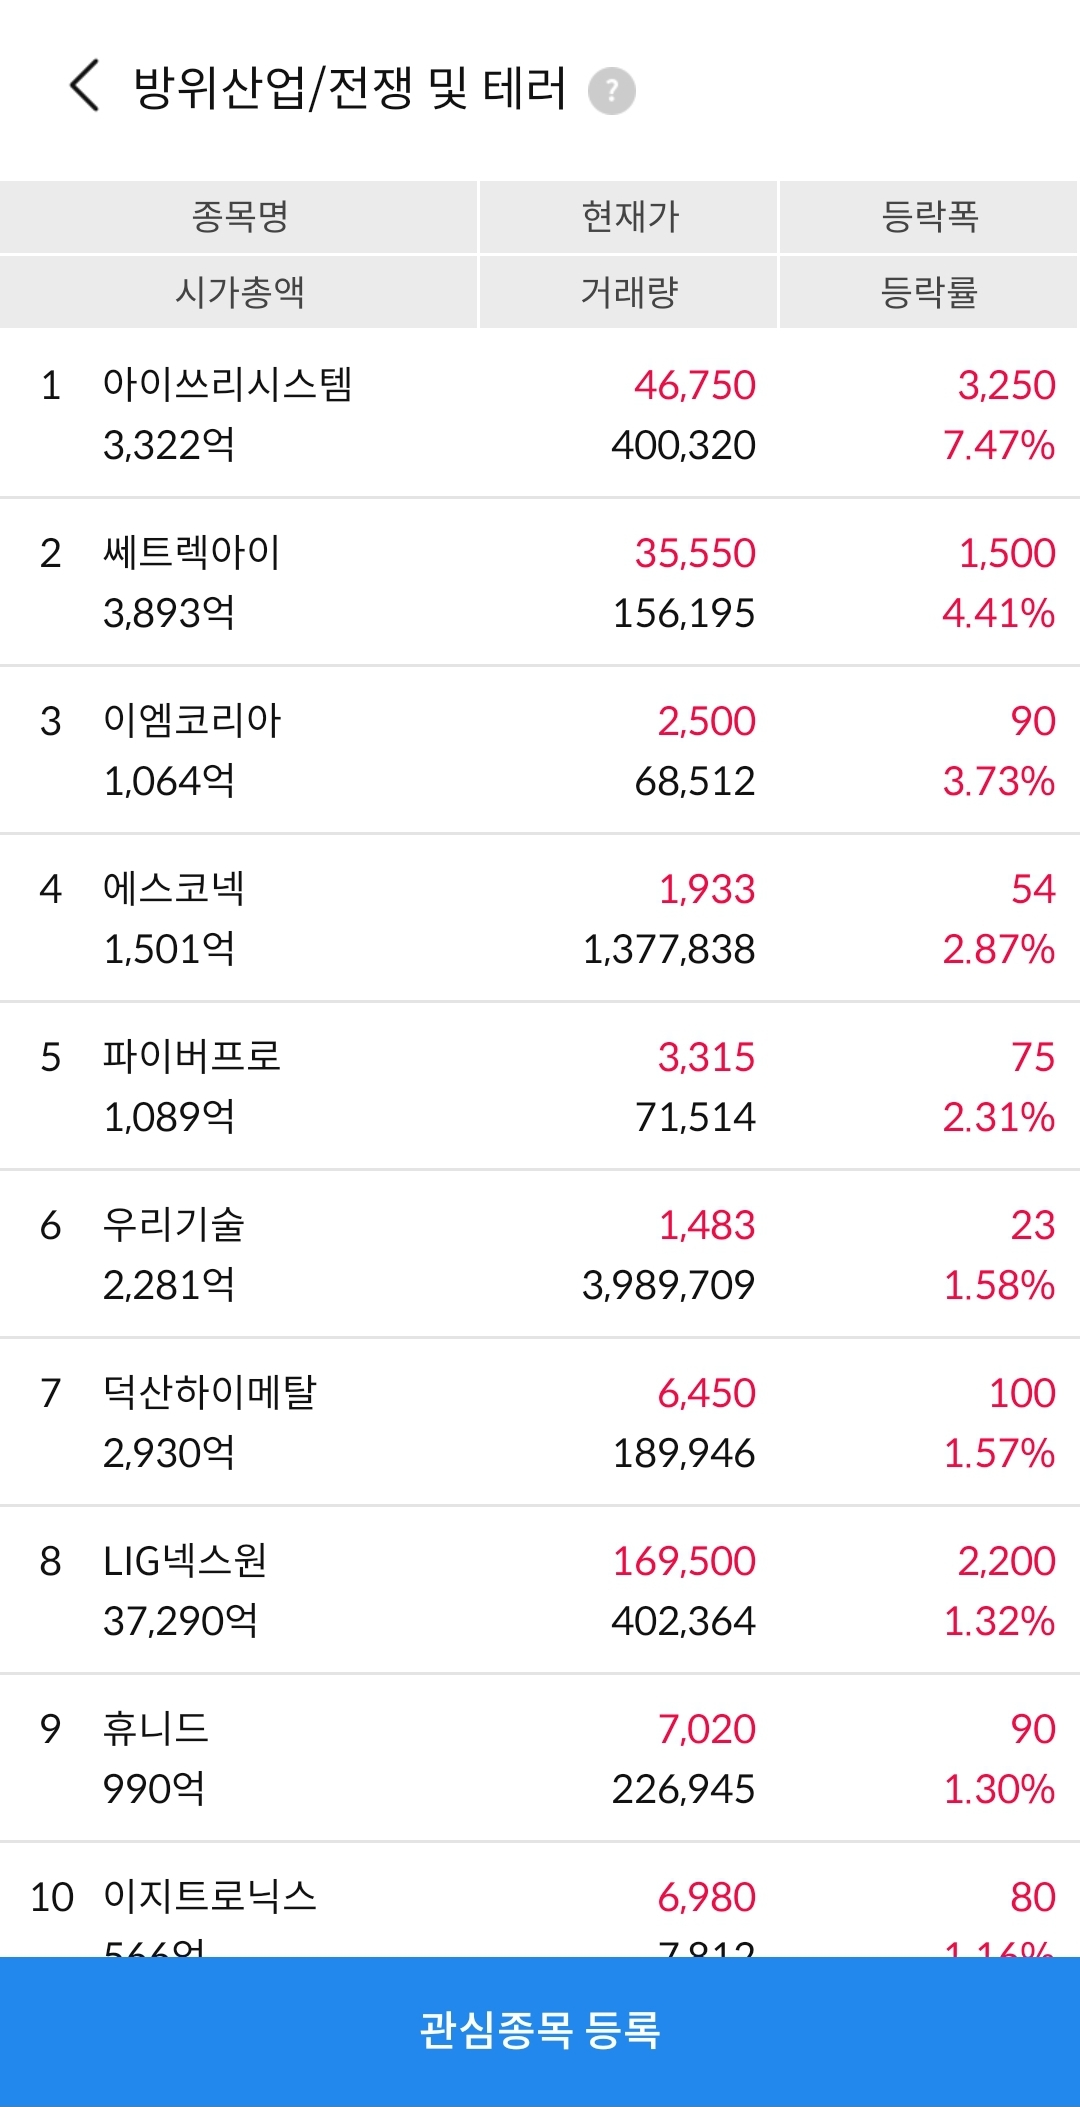1080x2107 pixels.
Task: Select LIG넥스원 stock row
Action: (x=540, y=1590)
